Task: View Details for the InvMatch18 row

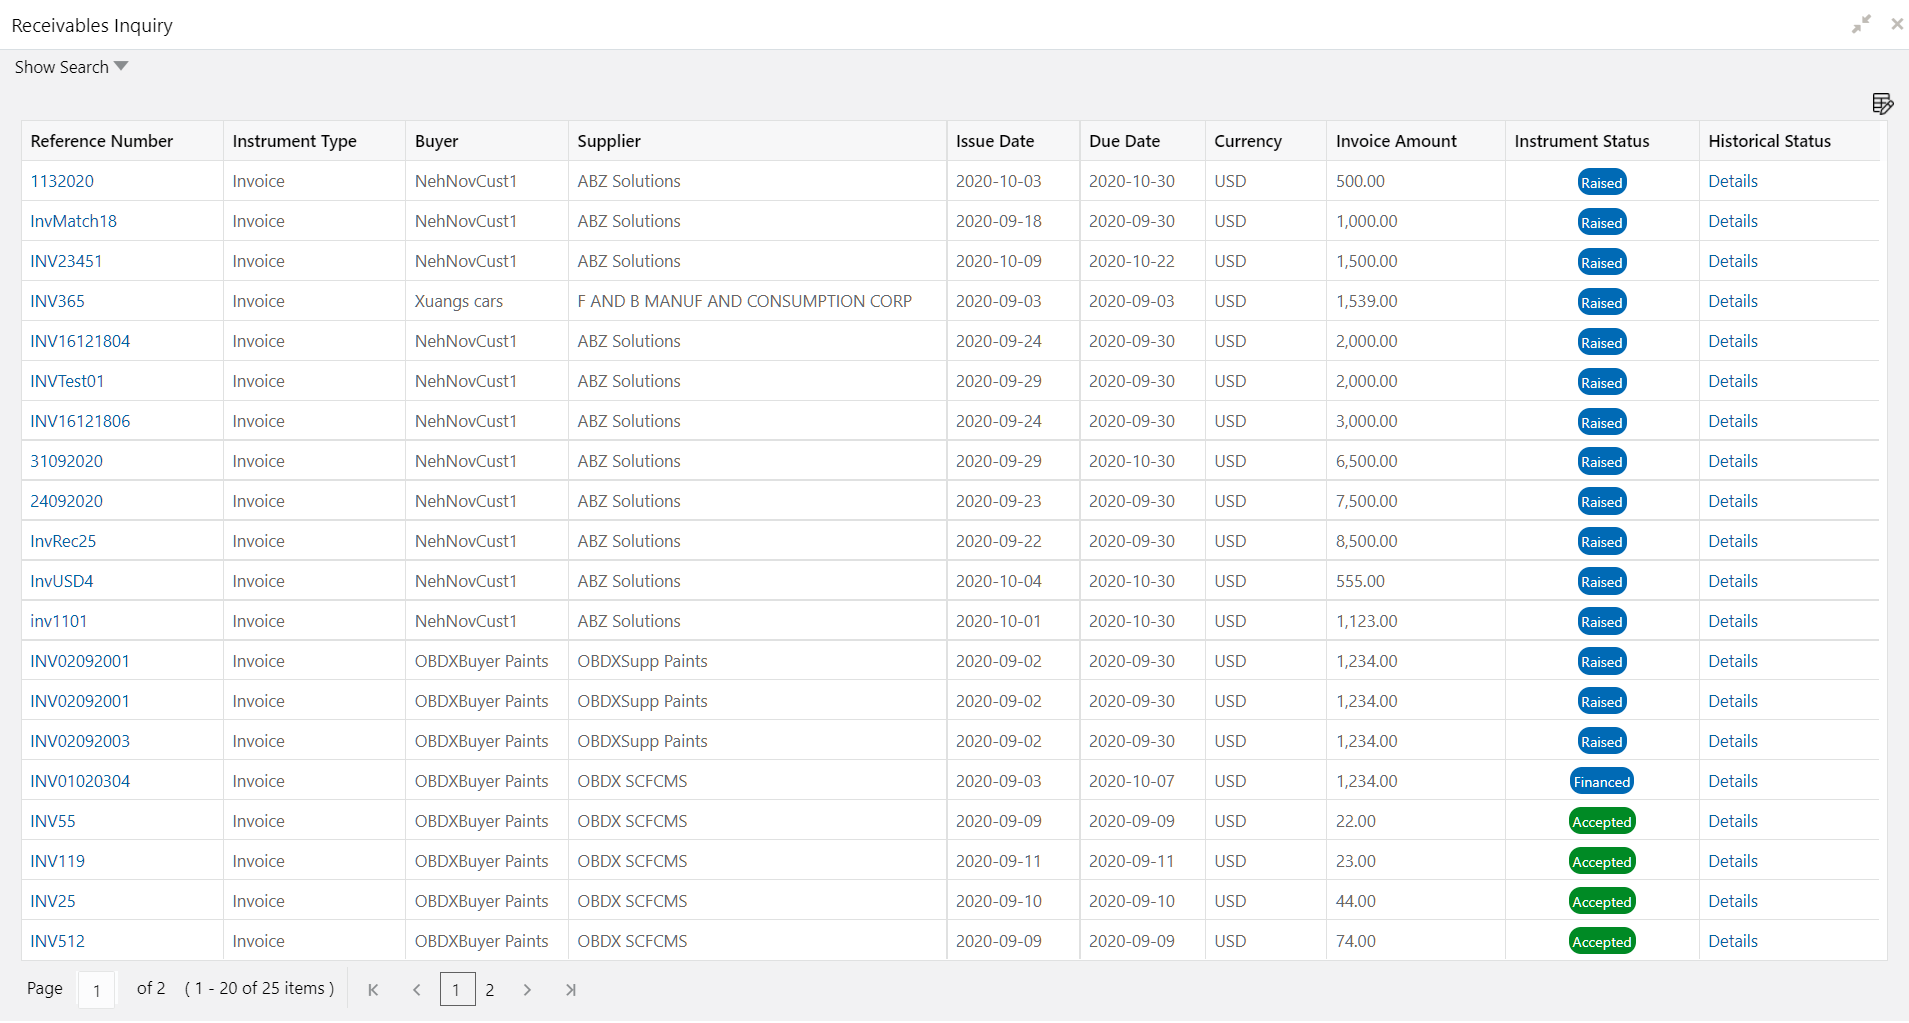Action: (x=1732, y=221)
